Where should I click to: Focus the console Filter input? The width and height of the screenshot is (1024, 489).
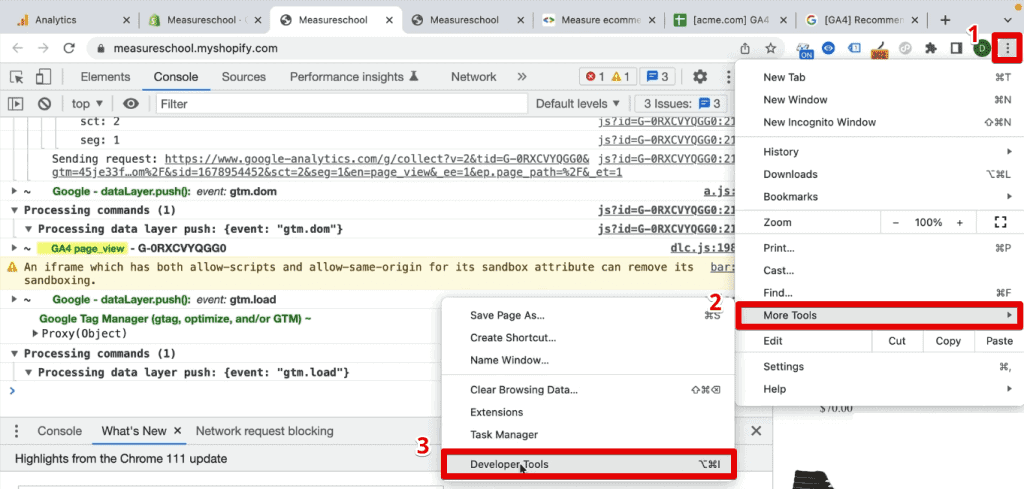[342, 103]
